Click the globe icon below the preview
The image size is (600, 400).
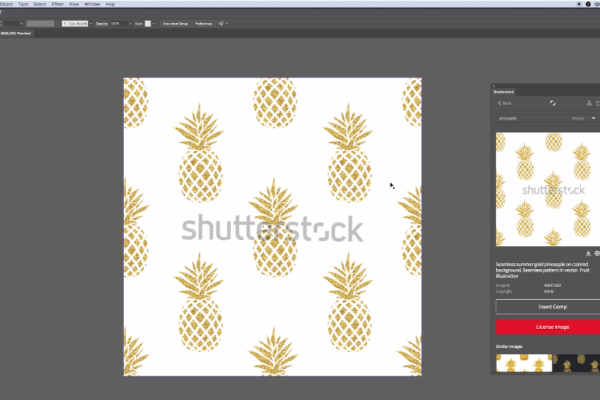[597, 253]
